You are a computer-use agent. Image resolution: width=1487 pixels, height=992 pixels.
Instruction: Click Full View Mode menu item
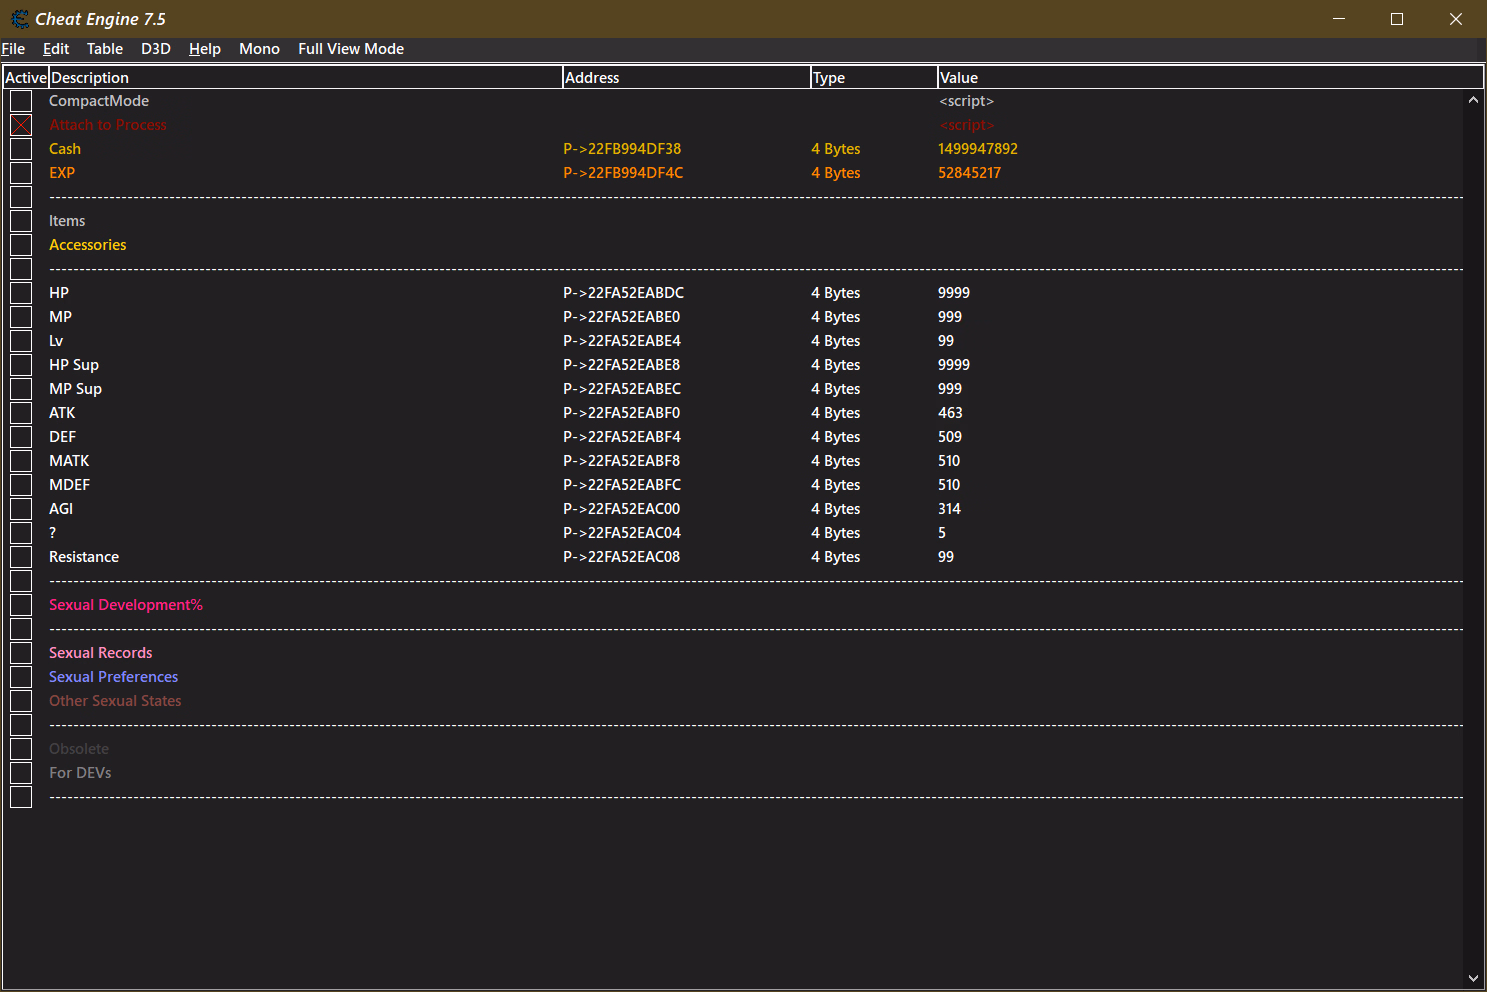351,49
